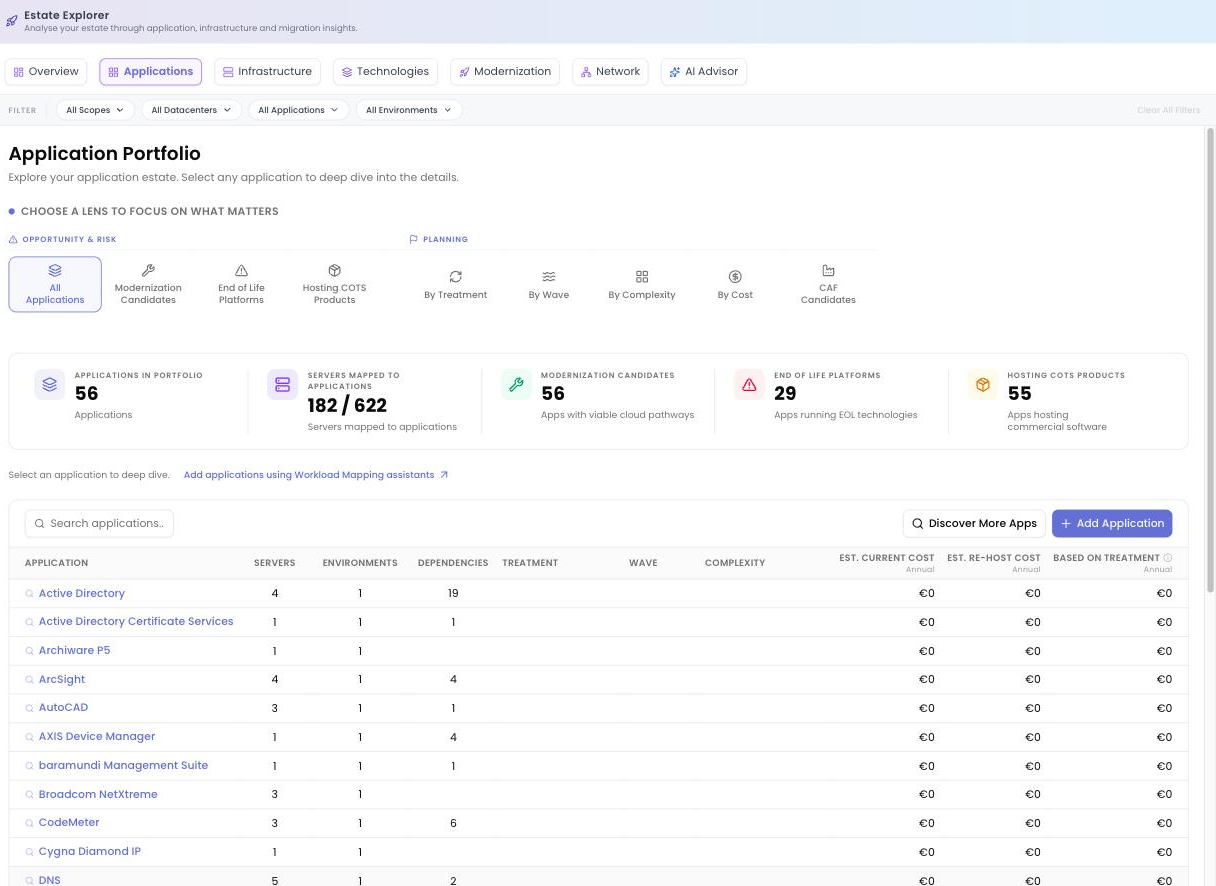Click the Treatment column header
The width and height of the screenshot is (1216, 886).
click(530, 563)
